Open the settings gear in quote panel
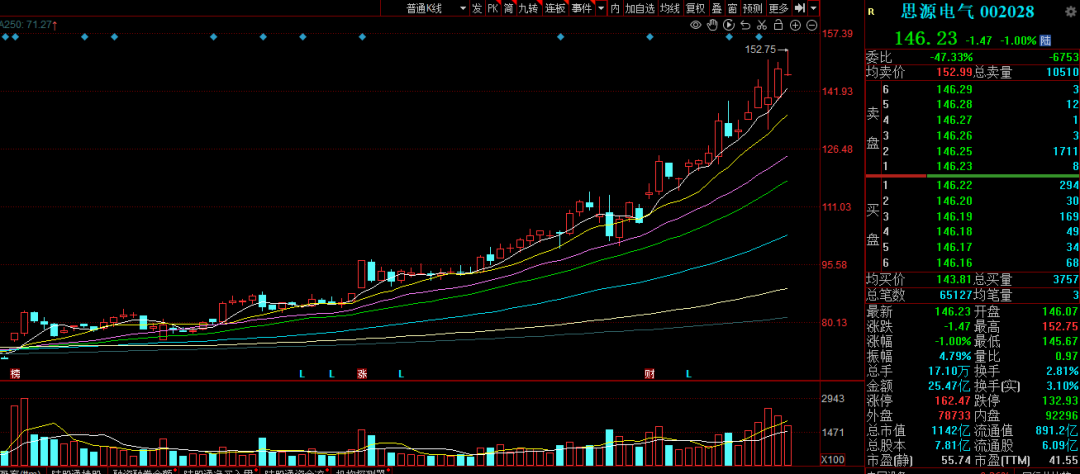Image resolution: width=1080 pixels, height=474 pixels. click(1072, 13)
